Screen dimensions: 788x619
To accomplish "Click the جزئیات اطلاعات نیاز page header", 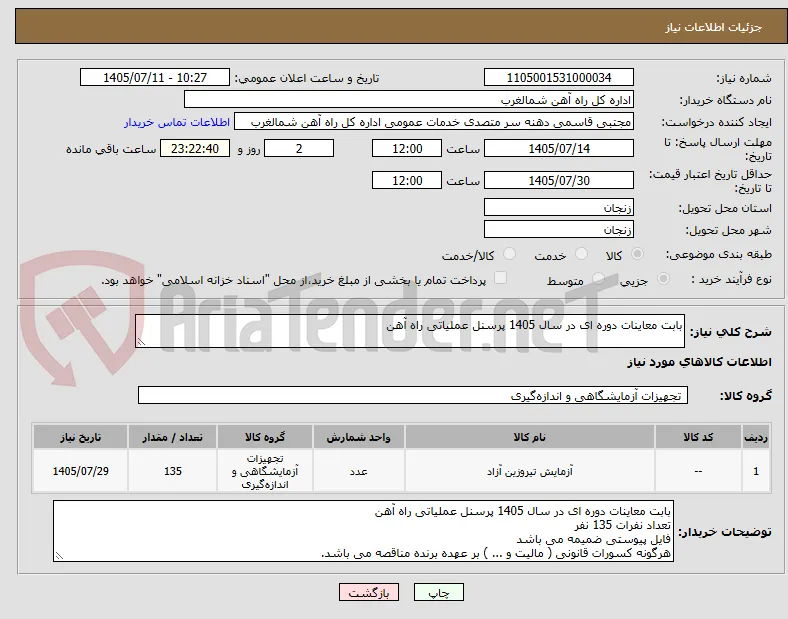I will tap(714, 27).
